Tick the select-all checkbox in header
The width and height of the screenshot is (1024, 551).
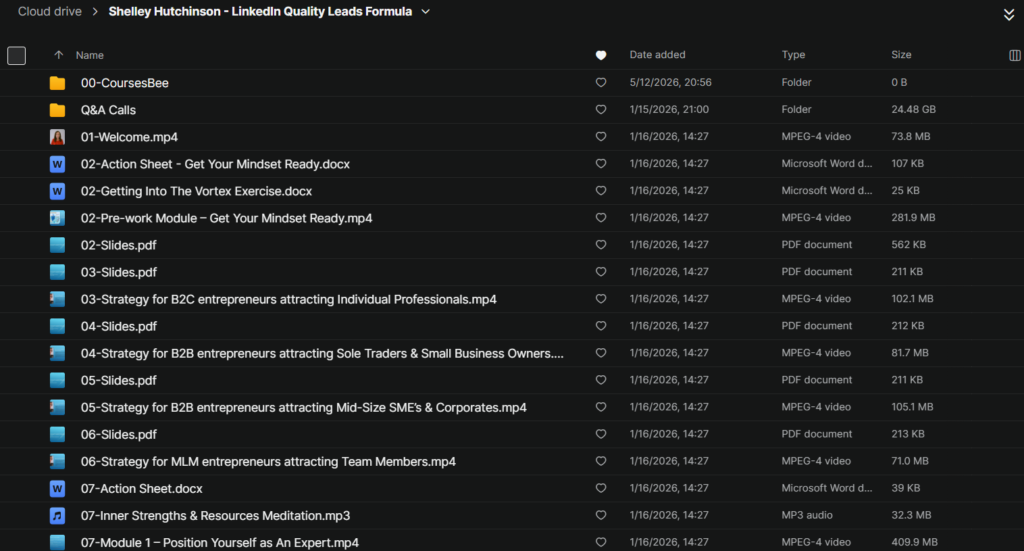(16, 55)
